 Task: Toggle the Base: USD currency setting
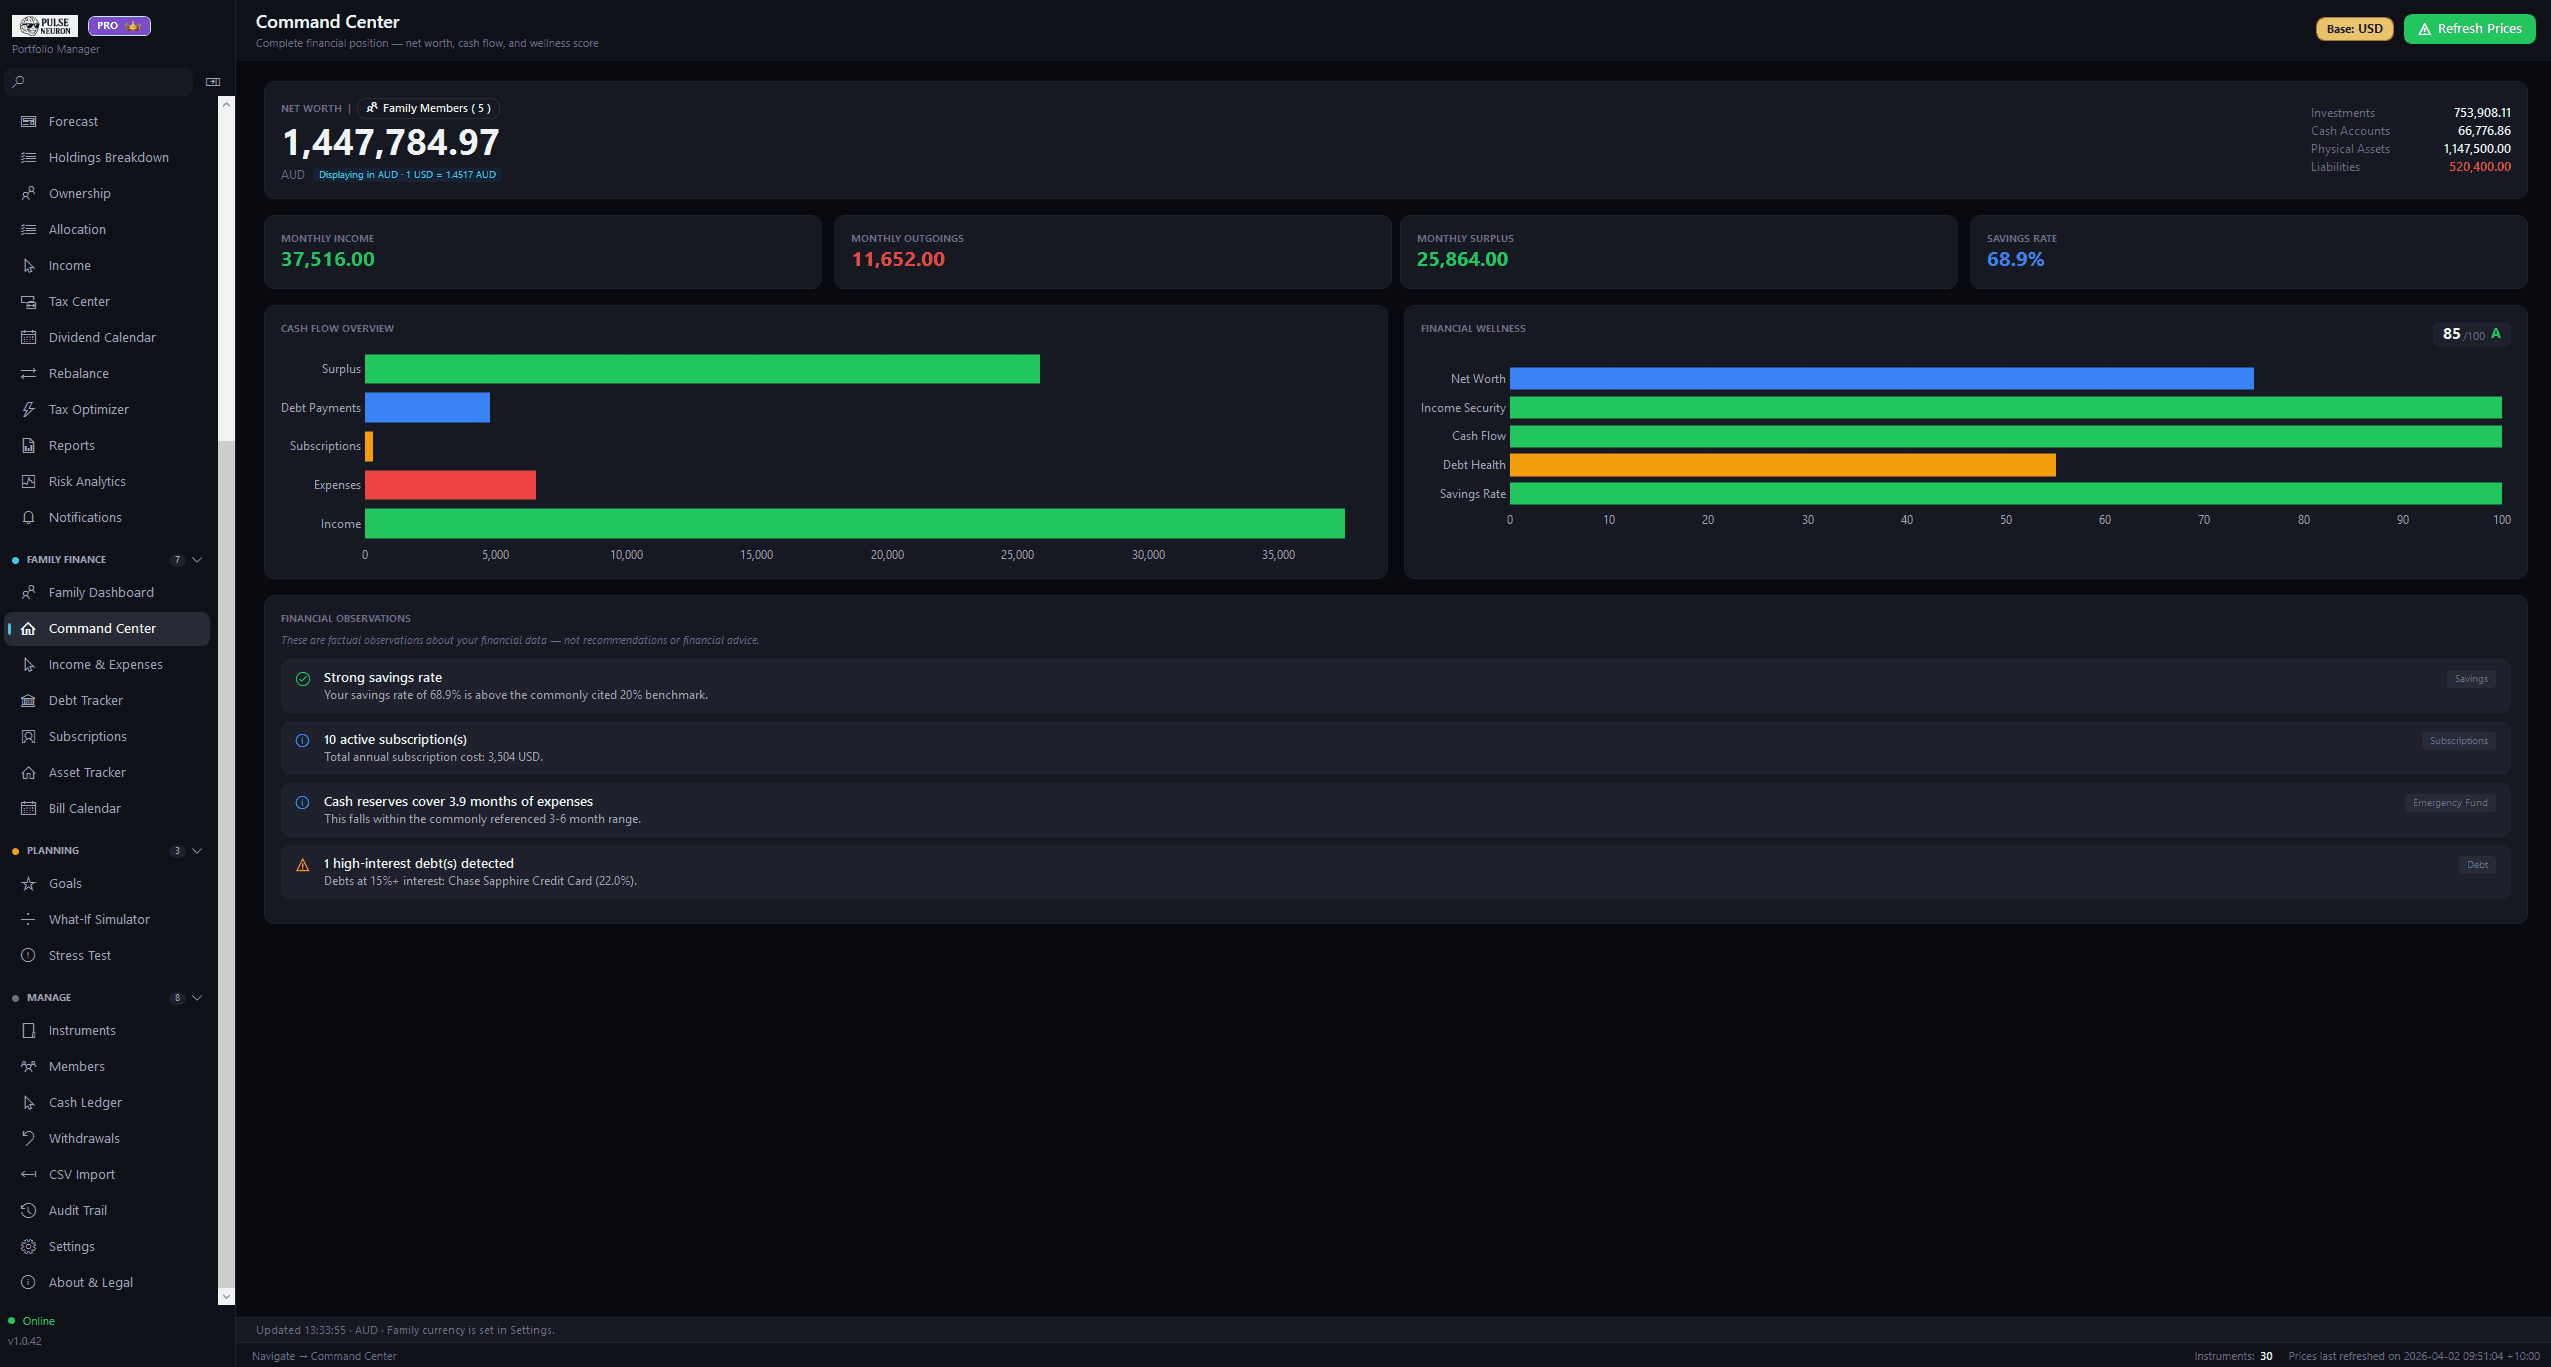2353,29
